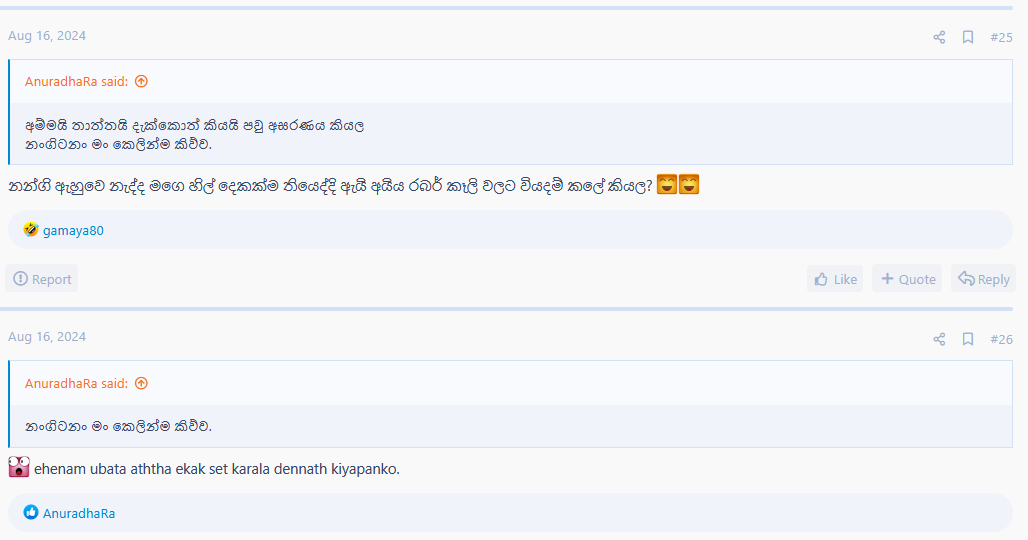Open permalink #26

coord(1001,339)
